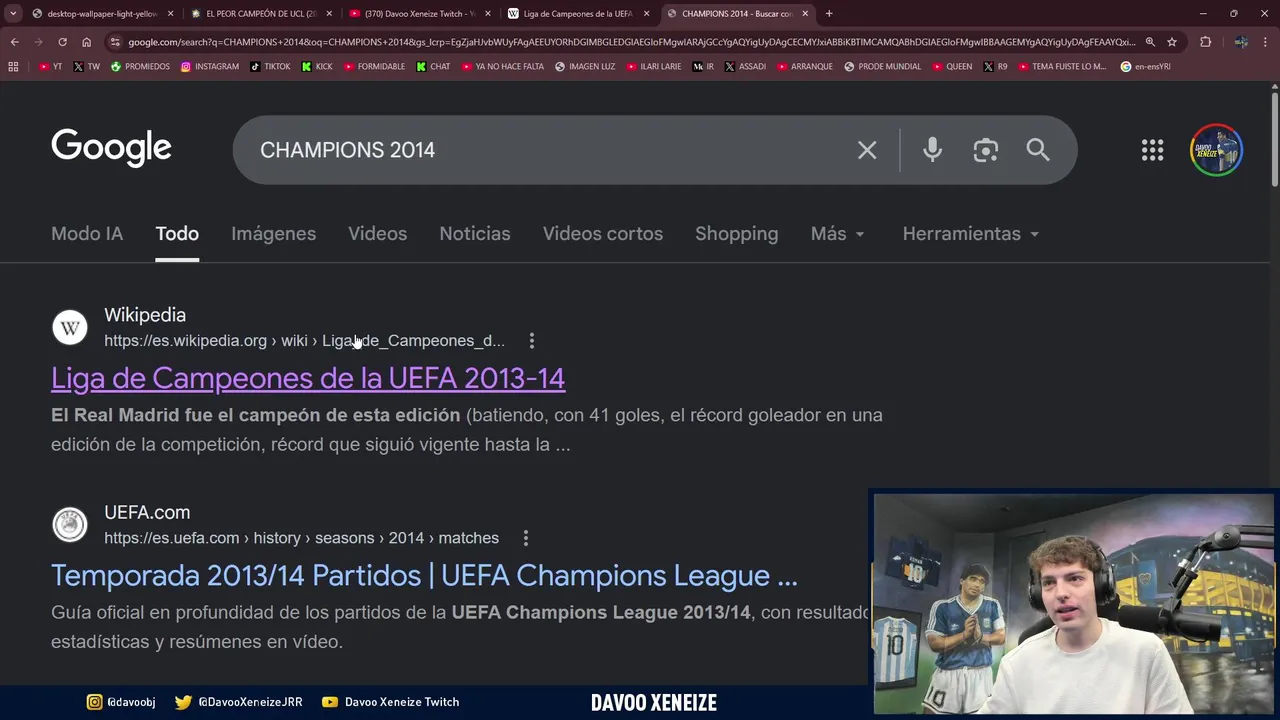The image size is (1280, 720).
Task: Expand the tab search dropdown arrow
Action: click(x=13, y=14)
